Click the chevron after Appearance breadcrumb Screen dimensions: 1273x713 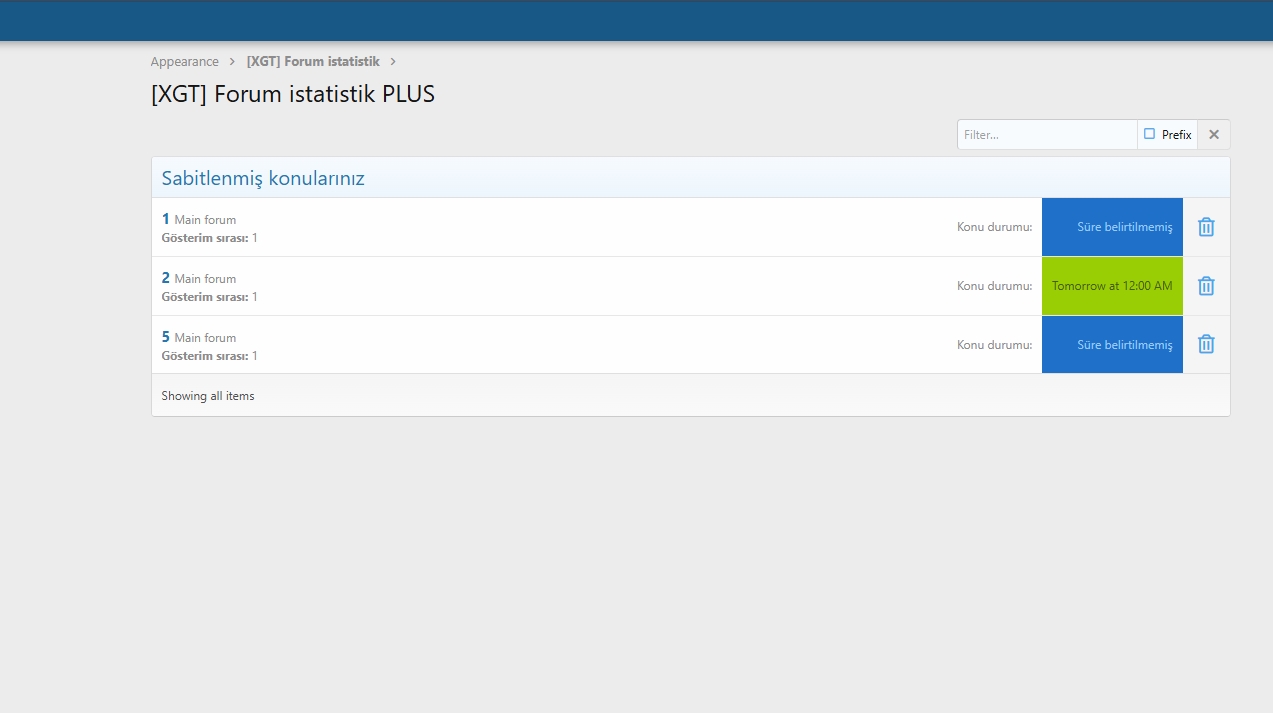point(233,62)
